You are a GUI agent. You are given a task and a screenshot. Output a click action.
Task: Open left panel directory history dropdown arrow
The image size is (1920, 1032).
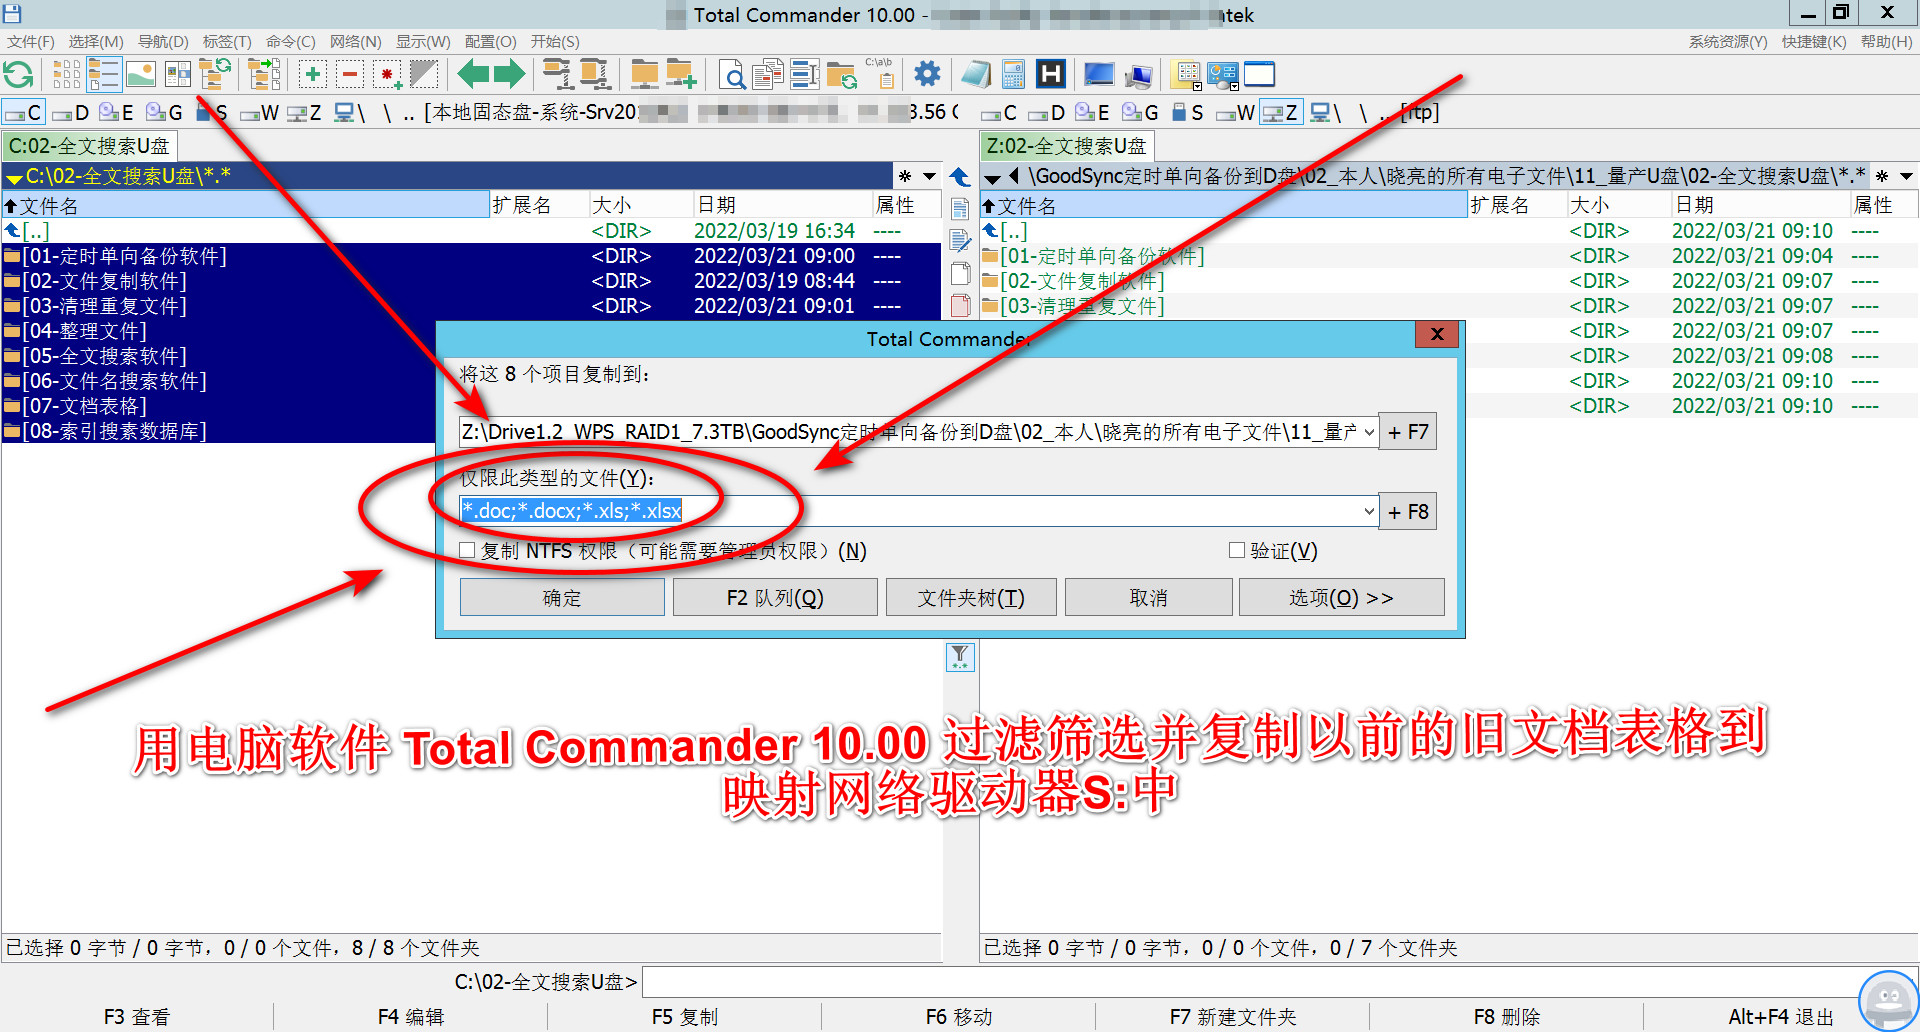(x=930, y=176)
